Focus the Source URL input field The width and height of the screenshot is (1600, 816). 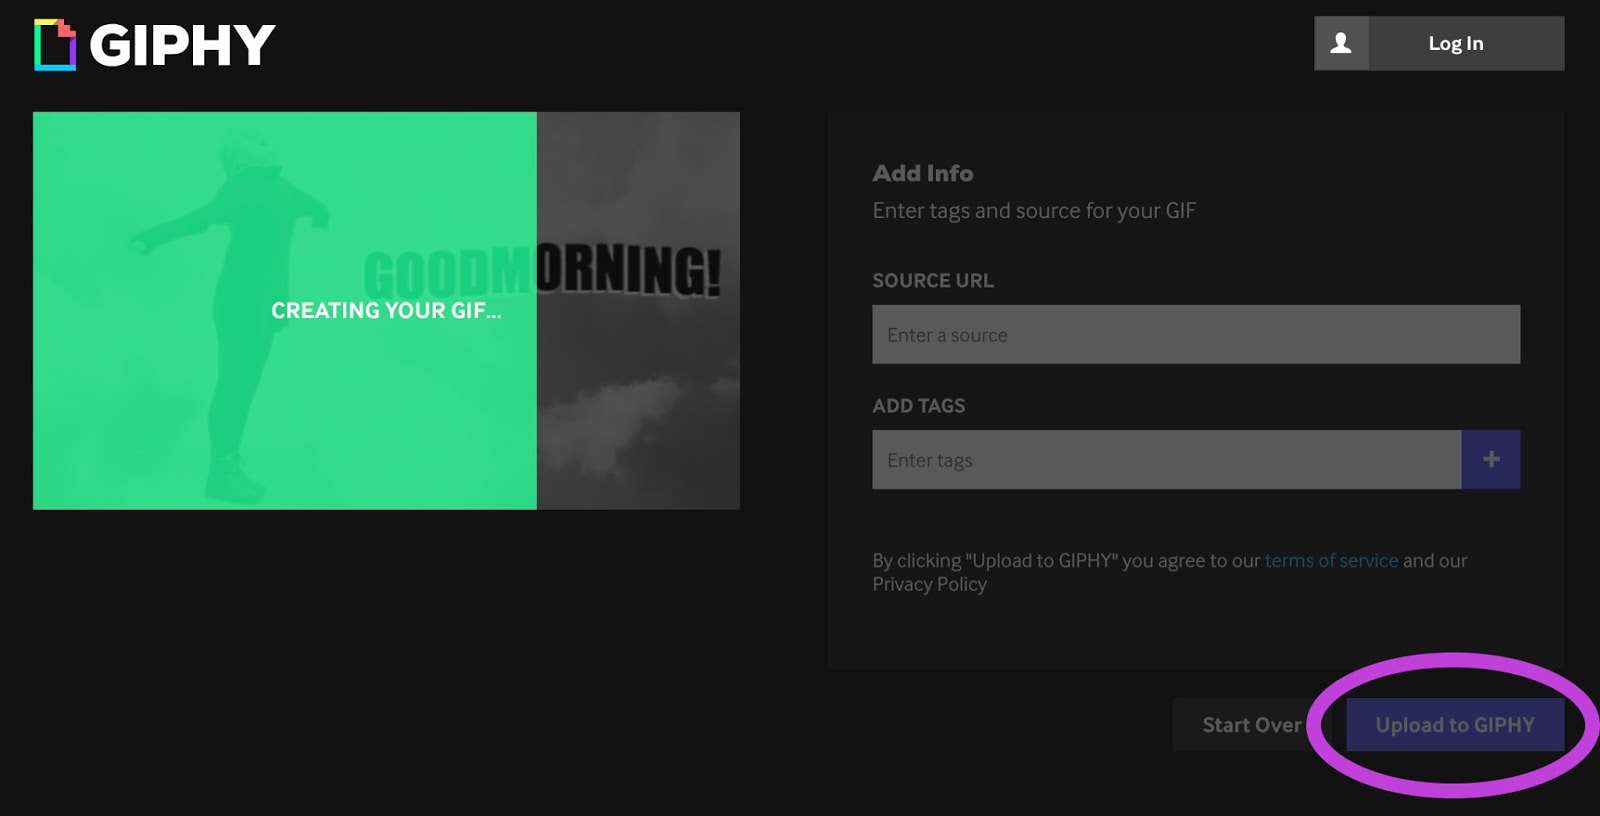[x=1196, y=335]
